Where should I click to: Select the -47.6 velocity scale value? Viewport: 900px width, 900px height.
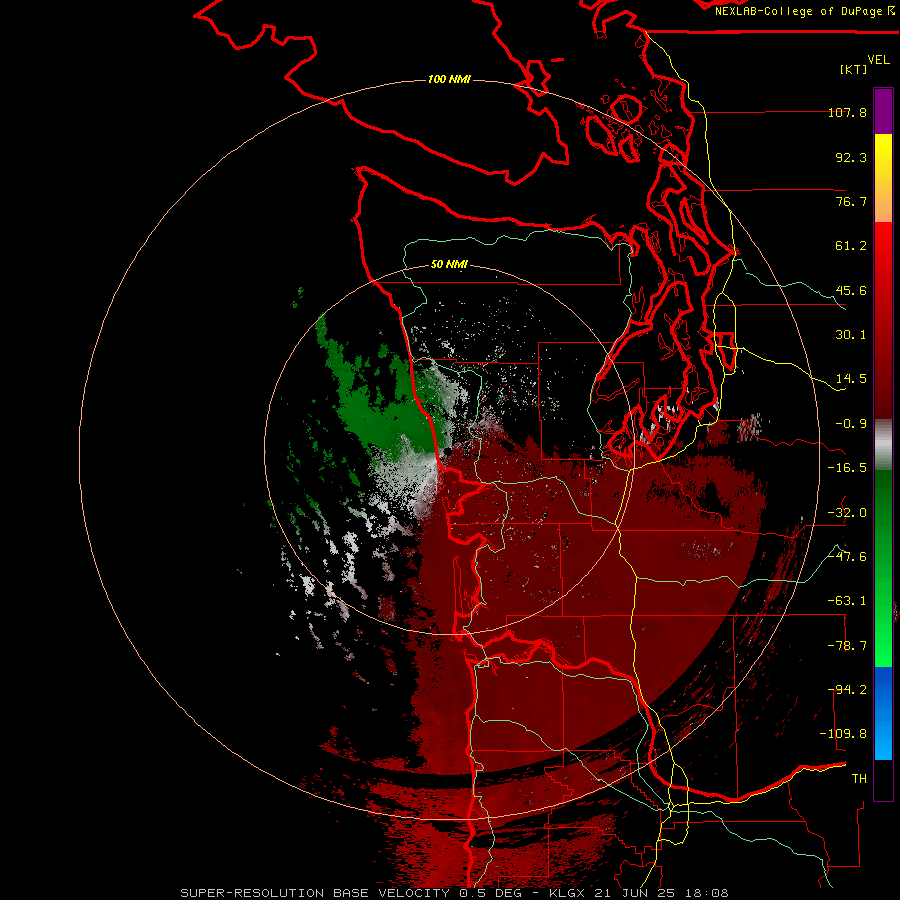(x=847, y=557)
